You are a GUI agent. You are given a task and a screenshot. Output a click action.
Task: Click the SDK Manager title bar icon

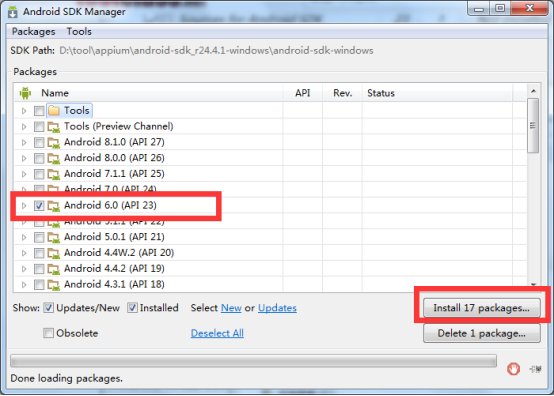tap(13, 12)
